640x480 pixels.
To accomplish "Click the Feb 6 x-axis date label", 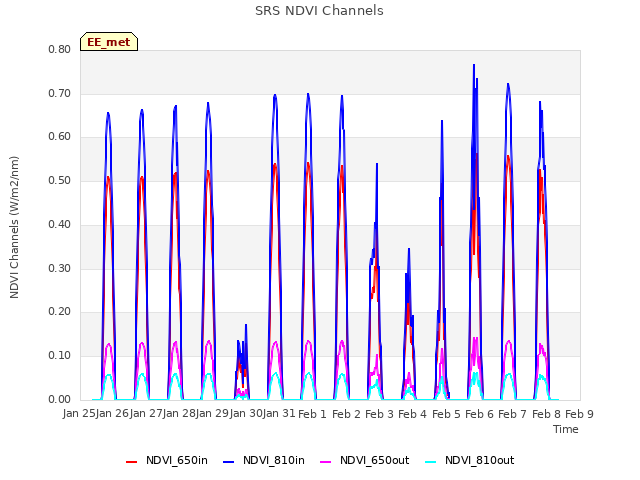I will 479,414.
